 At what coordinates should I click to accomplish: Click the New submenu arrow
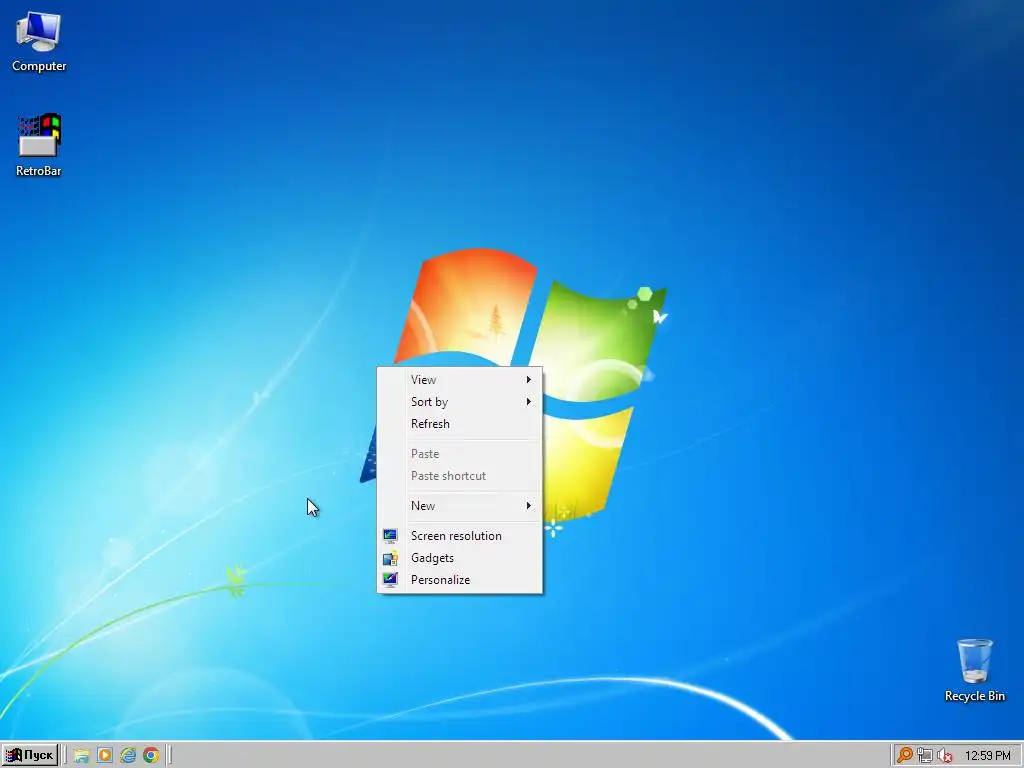coord(529,506)
